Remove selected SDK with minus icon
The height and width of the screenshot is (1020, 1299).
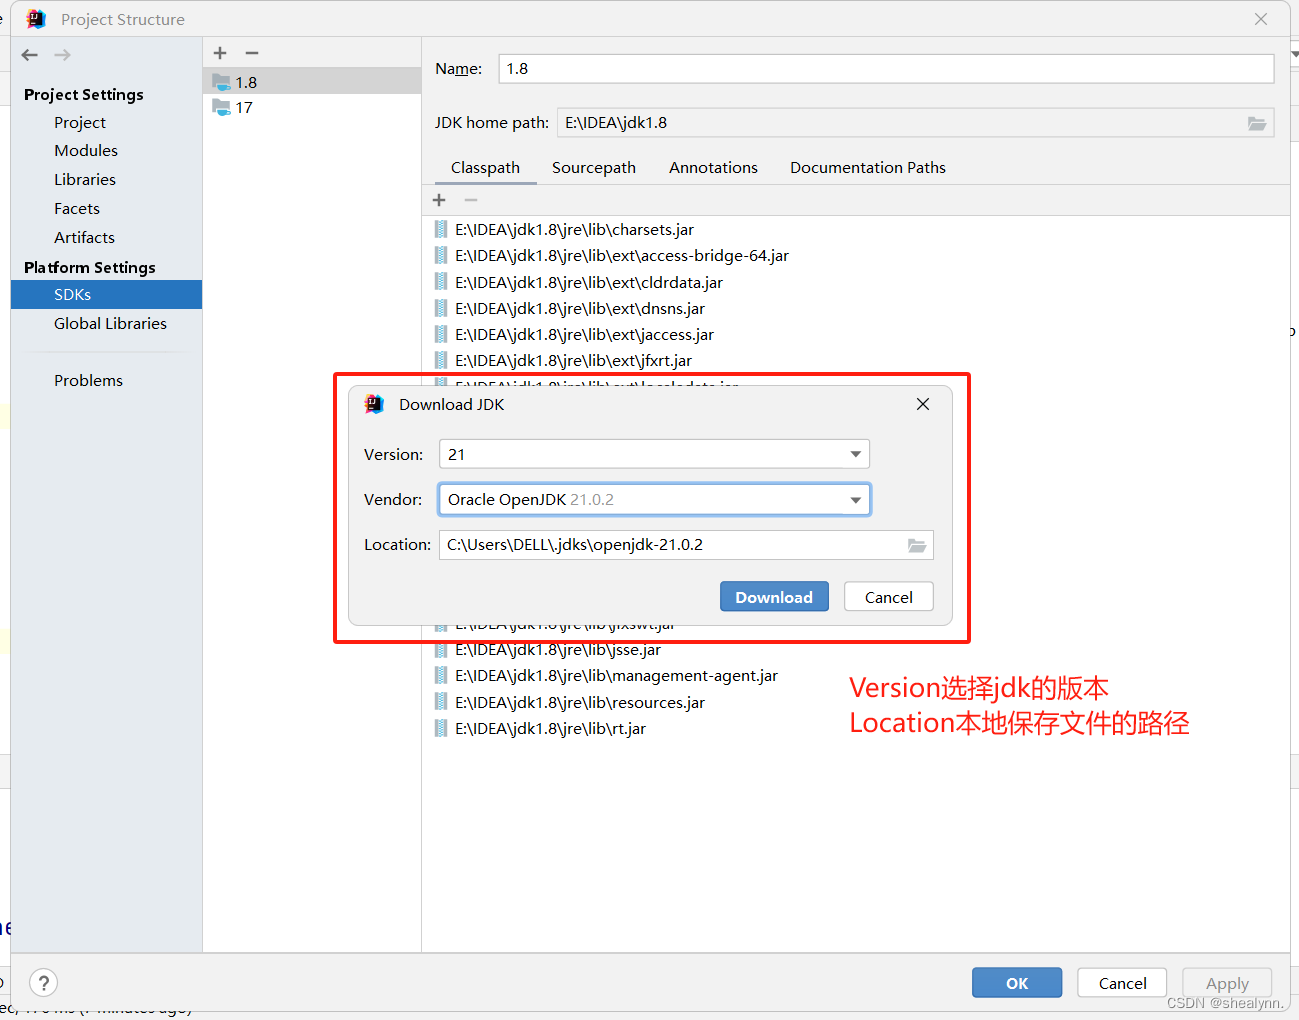(x=252, y=53)
